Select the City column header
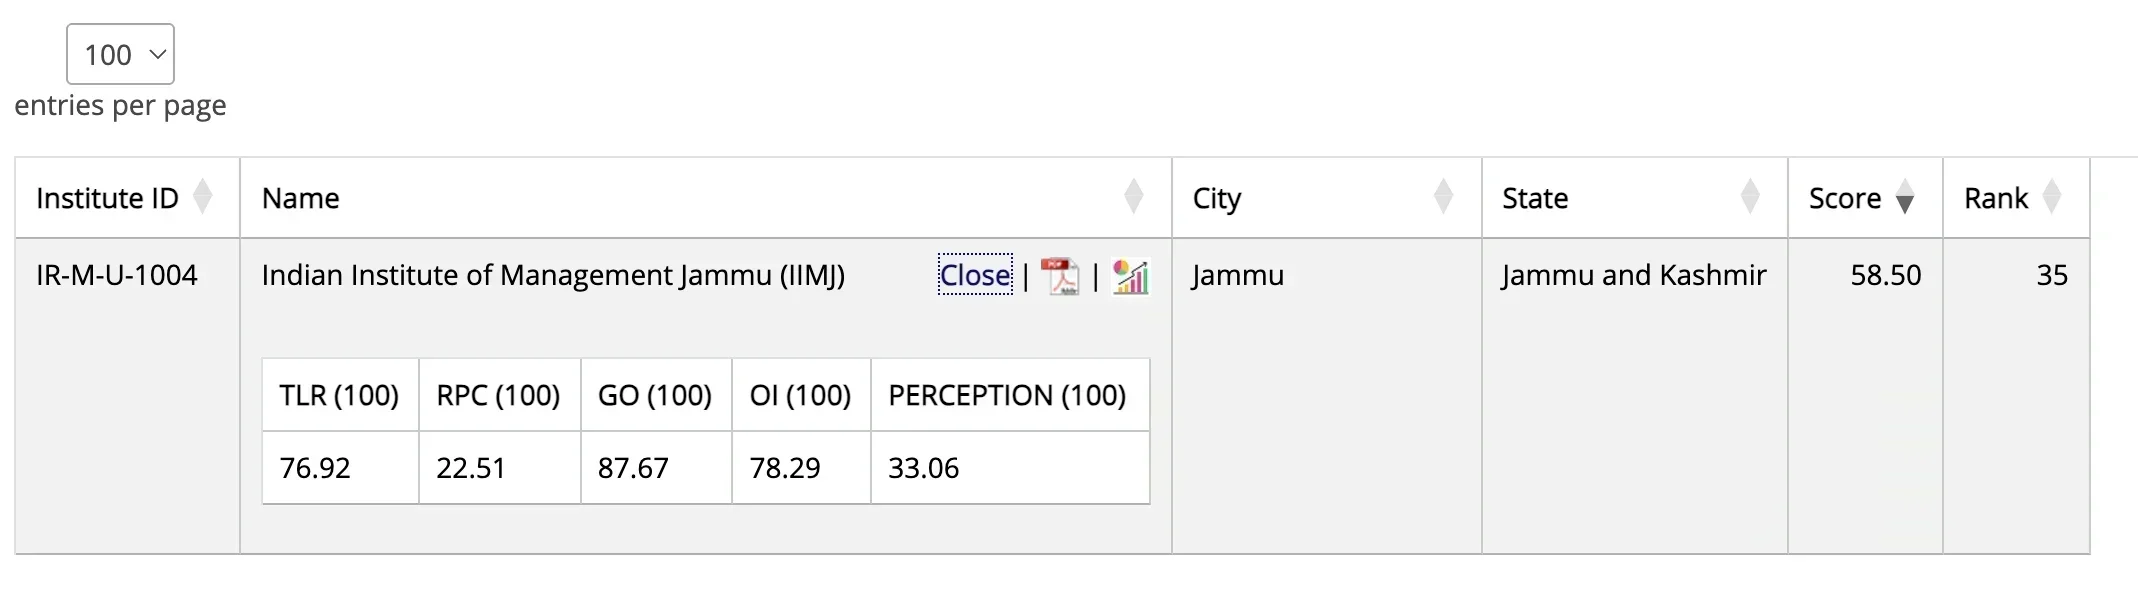The height and width of the screenshot is (596, 2138). [x=1216, y=198]
